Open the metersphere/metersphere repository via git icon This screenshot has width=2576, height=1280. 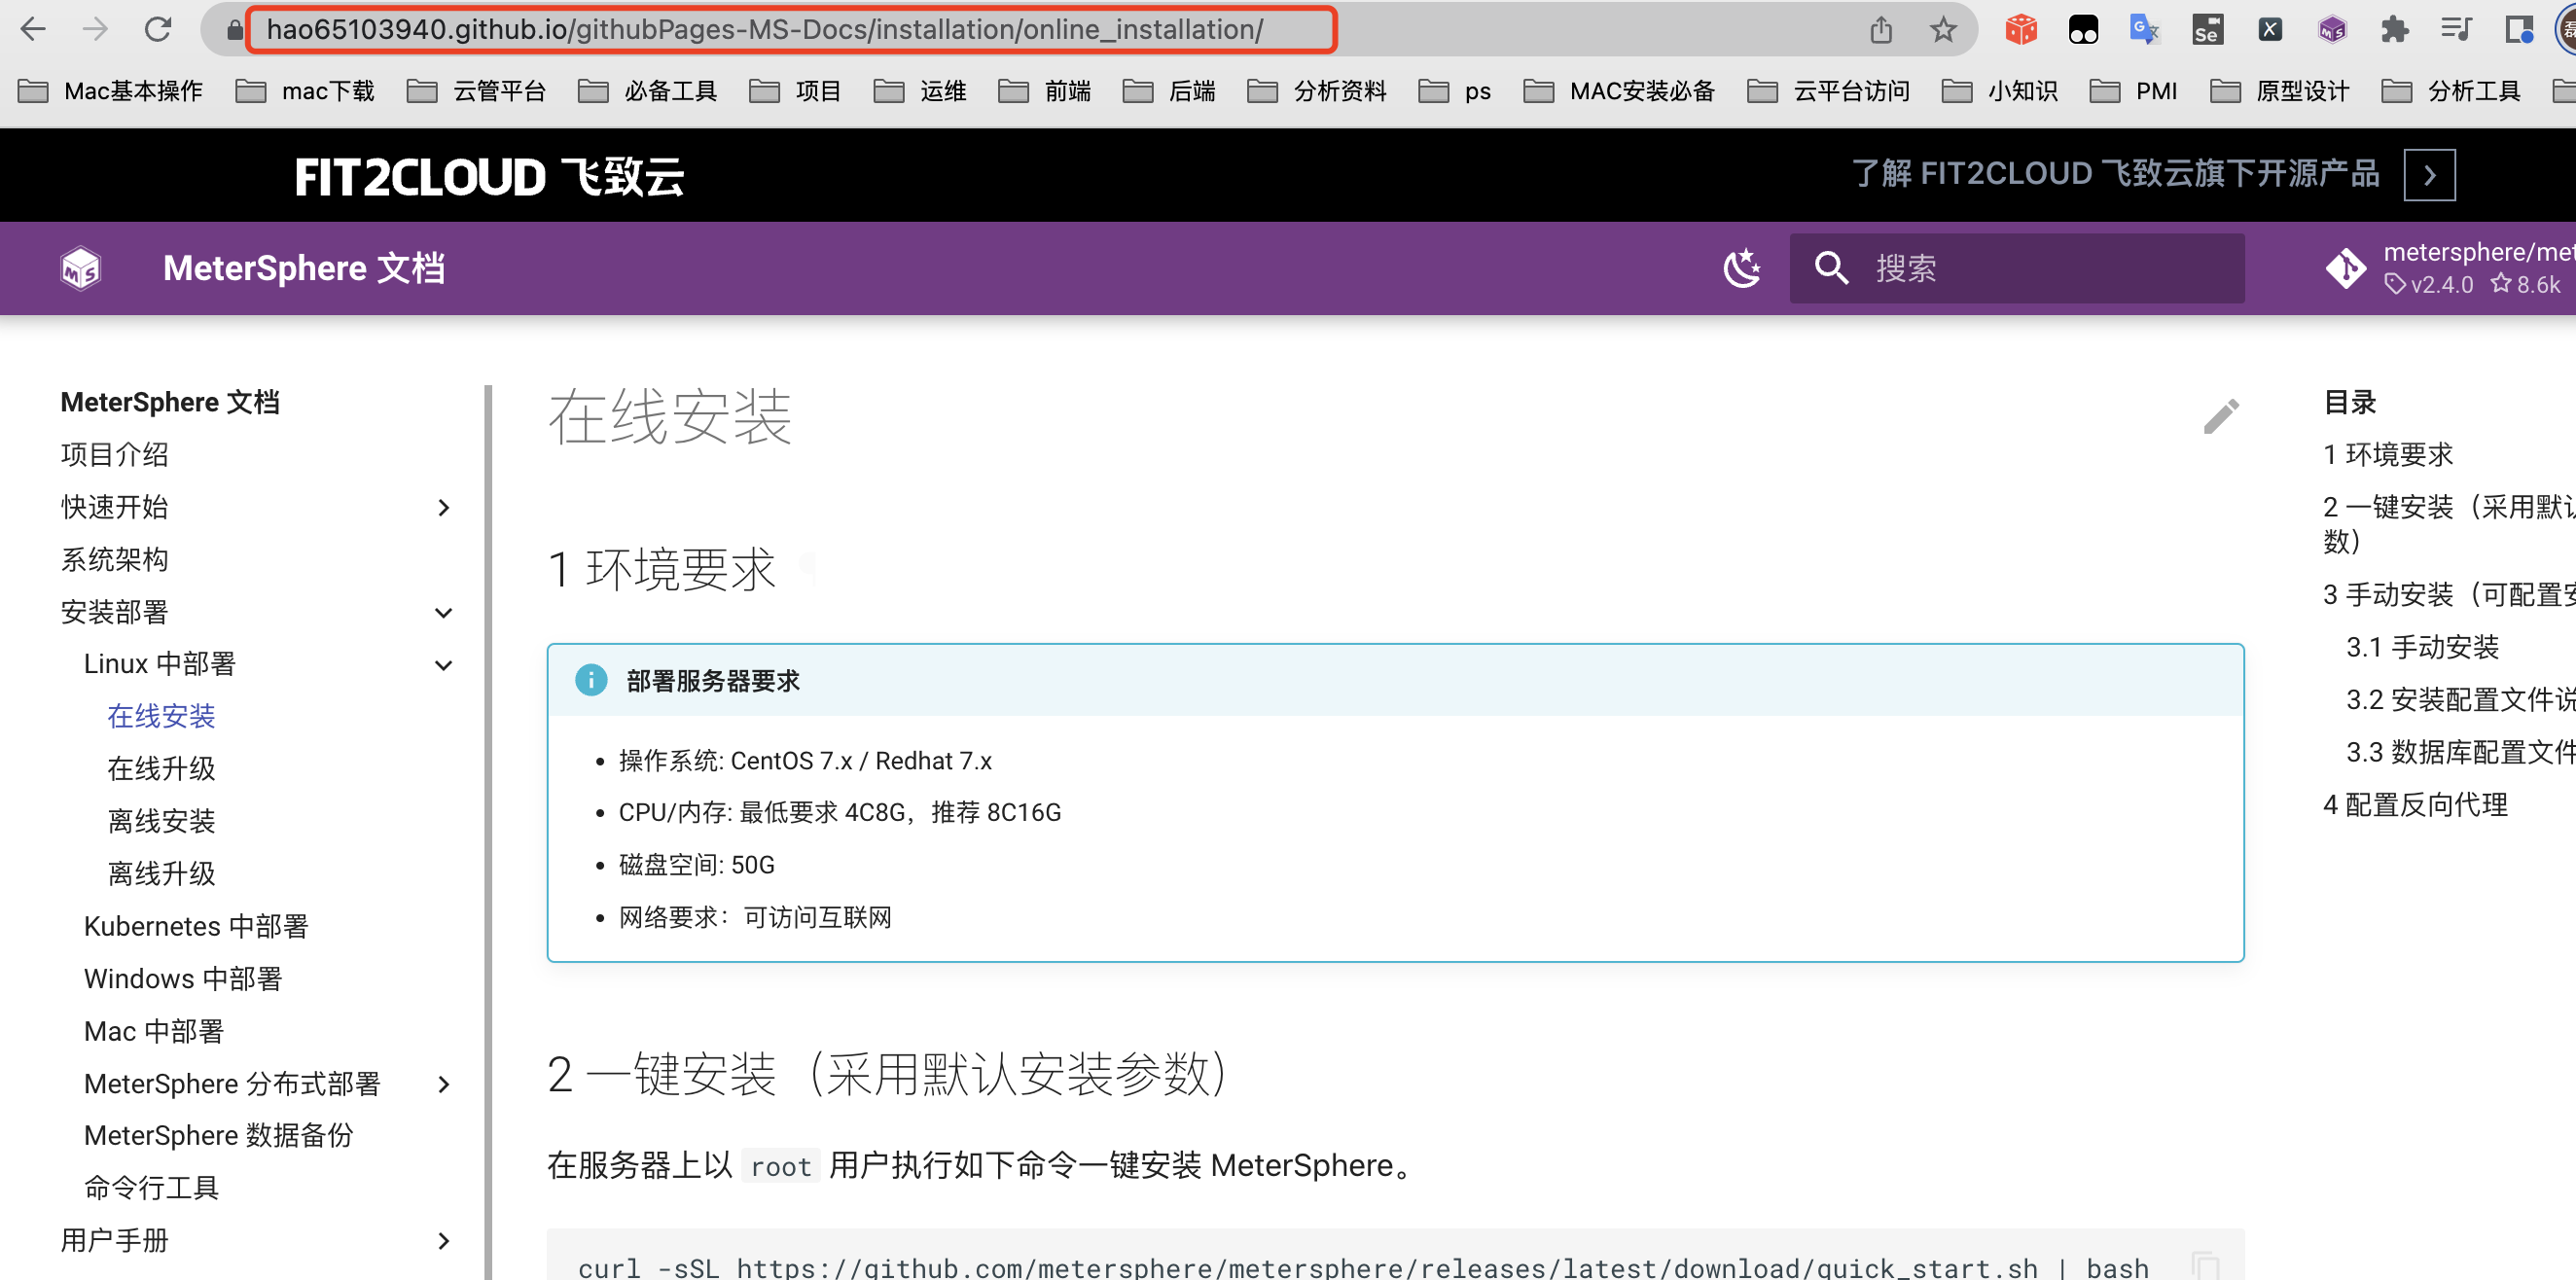(2346, 268)
